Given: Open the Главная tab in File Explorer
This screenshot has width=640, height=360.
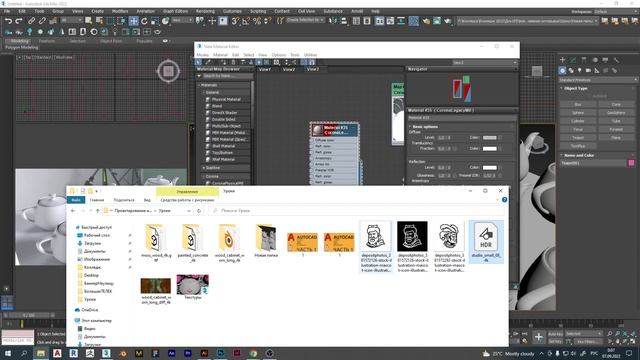Looking at the screenshot, I should 97,200.
